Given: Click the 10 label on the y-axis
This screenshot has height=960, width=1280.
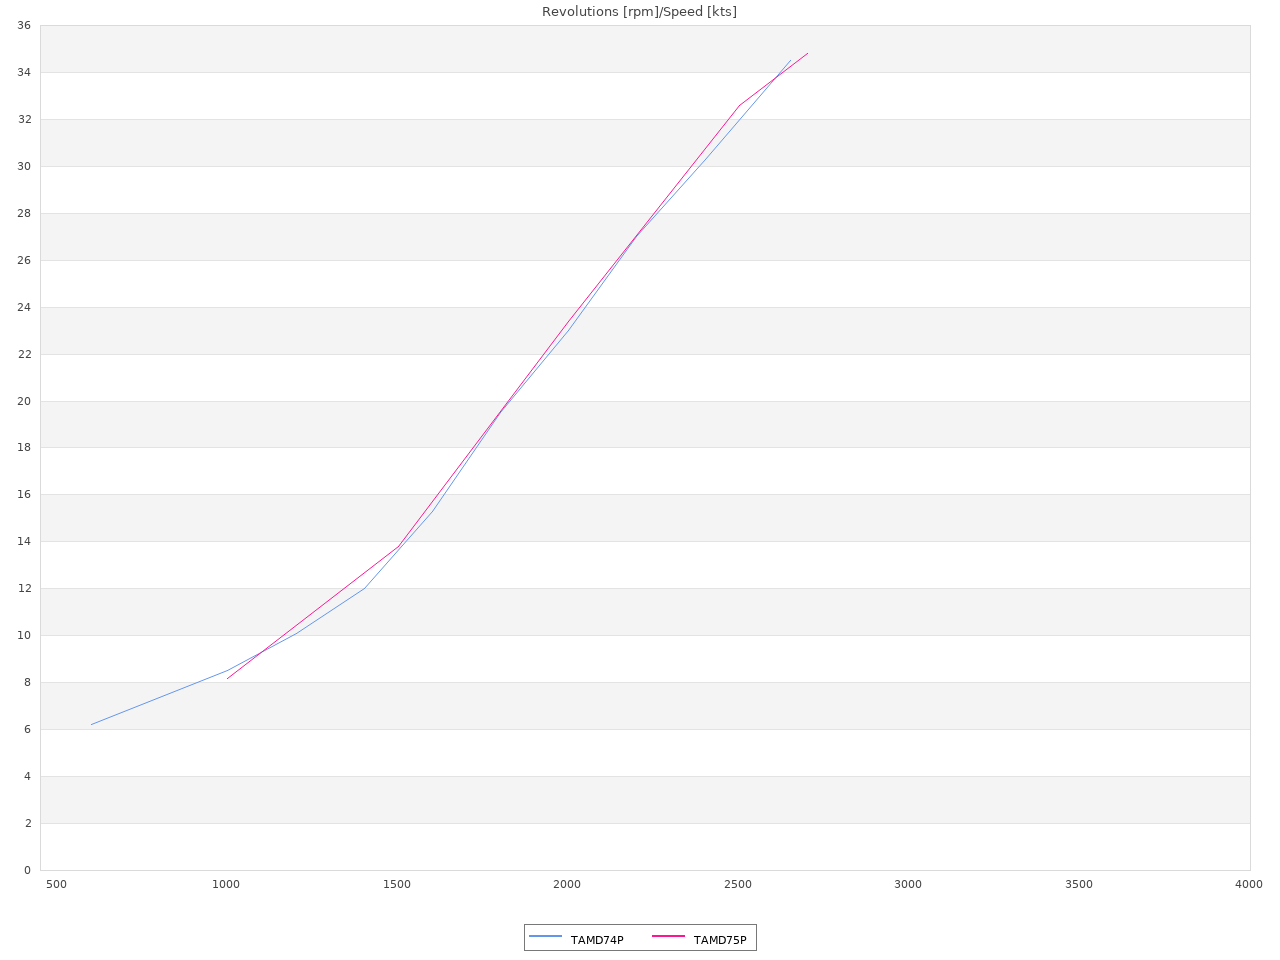Looking at the screenshot, I should coord(24,635).
